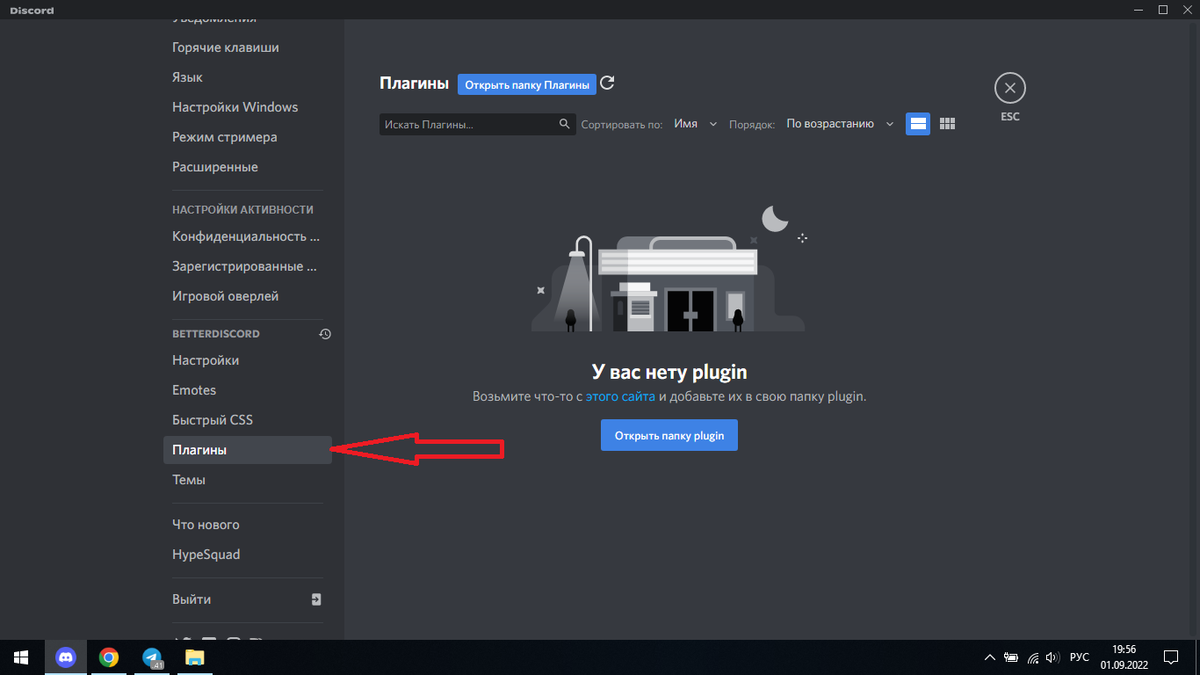Viewport: 1200px width, 675px height.
Task: Select Плагины in the sidebar
Action: 247,450
